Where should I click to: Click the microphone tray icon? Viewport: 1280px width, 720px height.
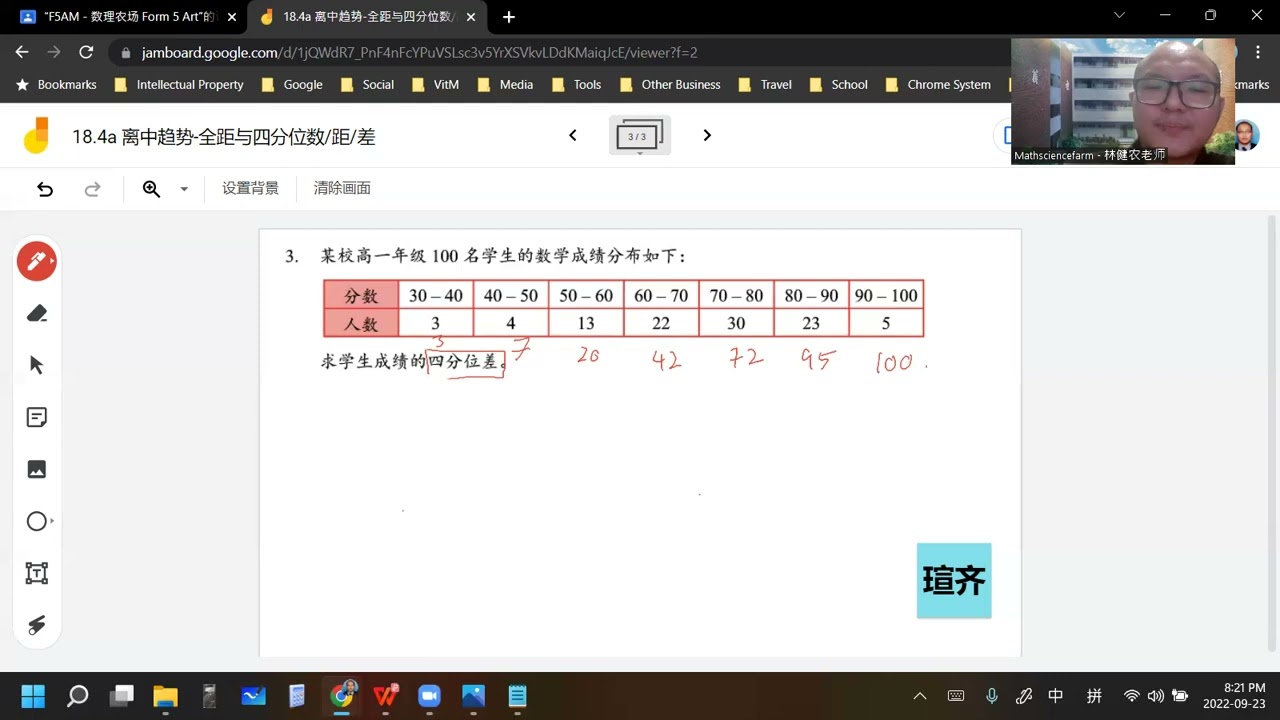[x=991, y=696]
